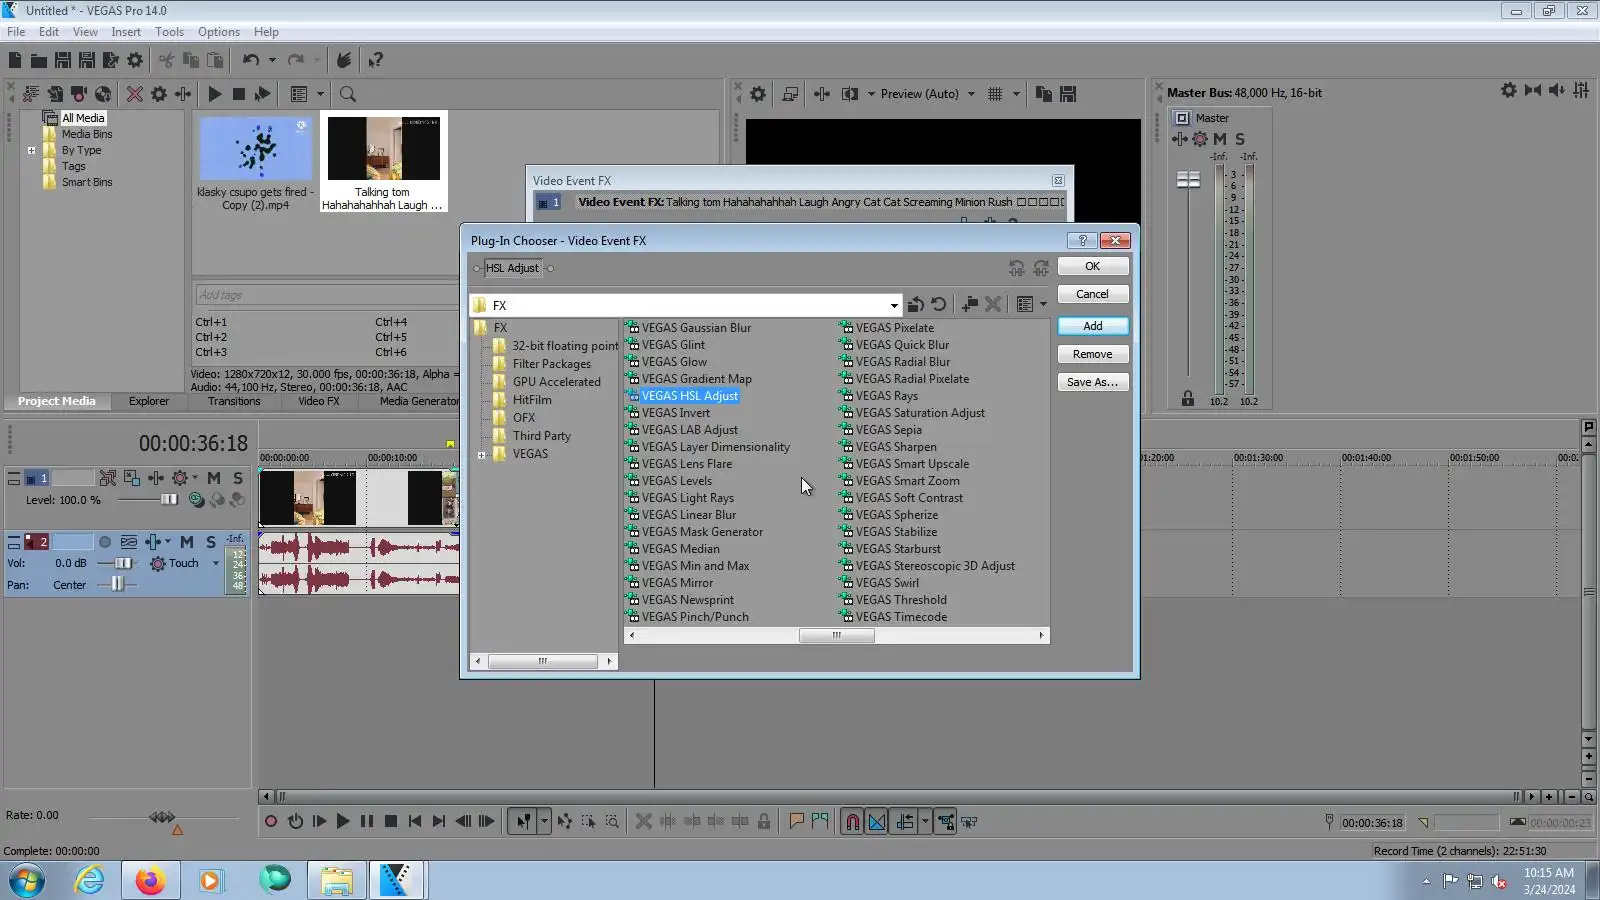This screenshot has height=900, width=1600.
Task: Click the Get Media from Web globe icon
Action: pos(103,94)
